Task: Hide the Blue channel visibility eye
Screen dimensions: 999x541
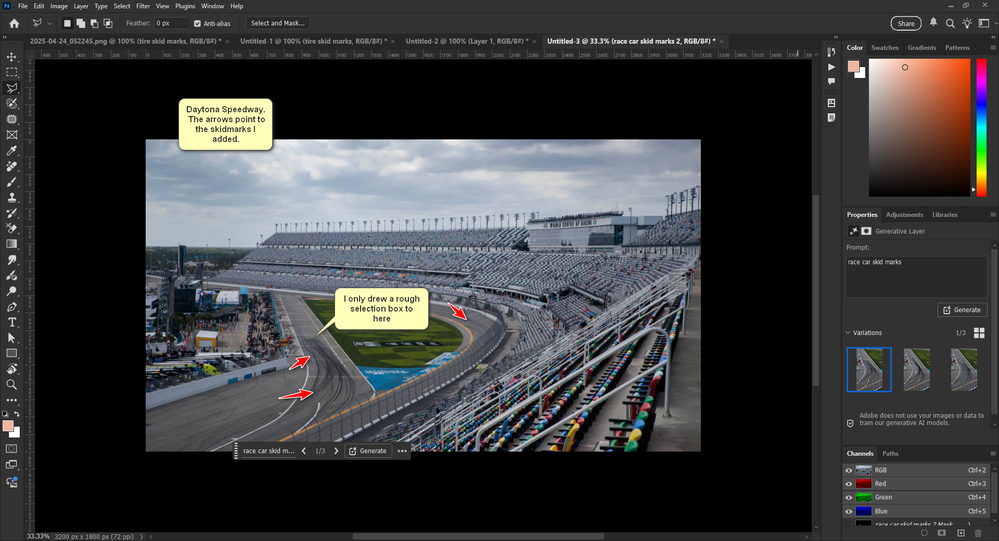Action: pyautogui.click(x=849, y=511)
